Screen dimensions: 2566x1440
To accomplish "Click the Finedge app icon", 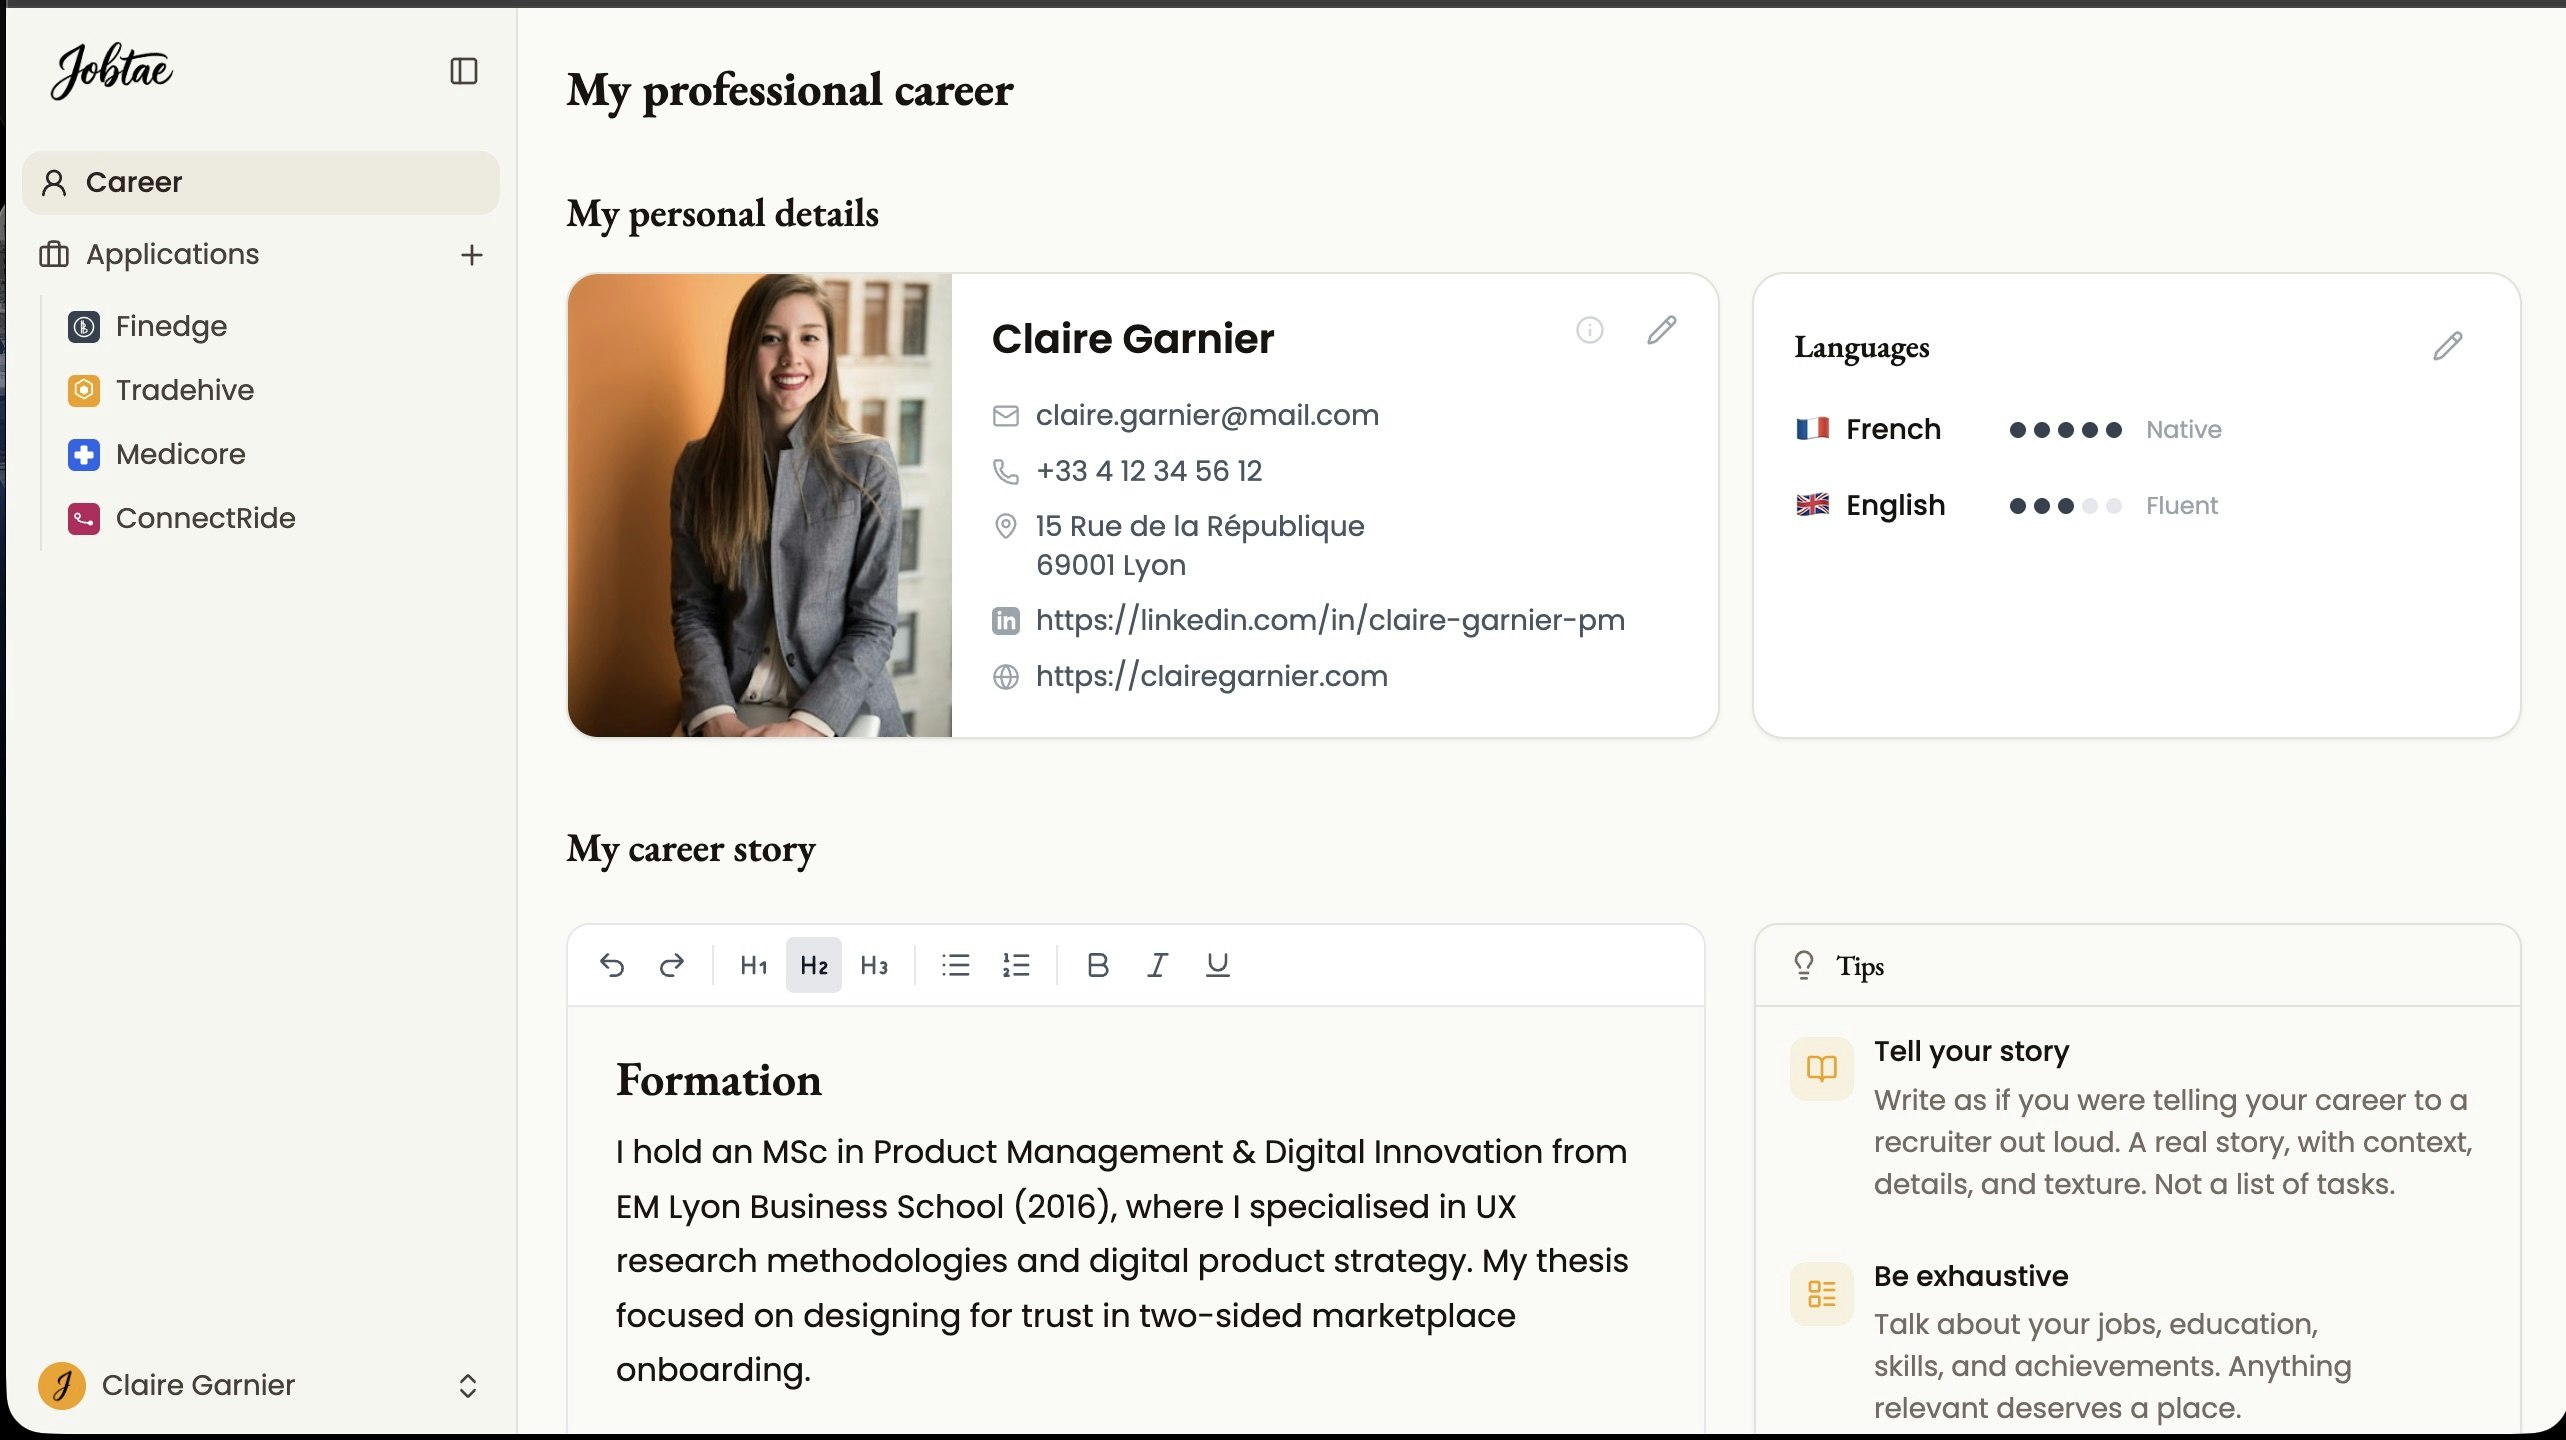I will 84,326.
